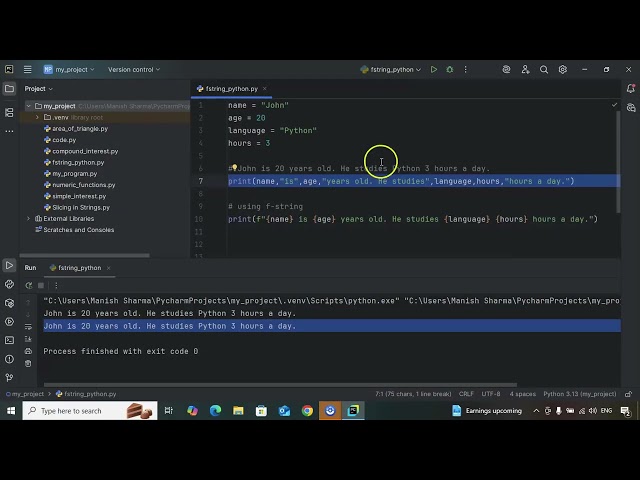Expand the .venv folder
The width and height of the screenshot is (640, 480).
[37, 118]
